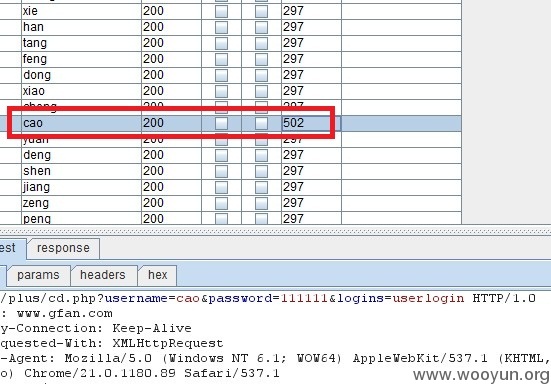551x384 pixels.
Task: Click the 297 length cell in zeng row
Action: [x=311, y=203]
